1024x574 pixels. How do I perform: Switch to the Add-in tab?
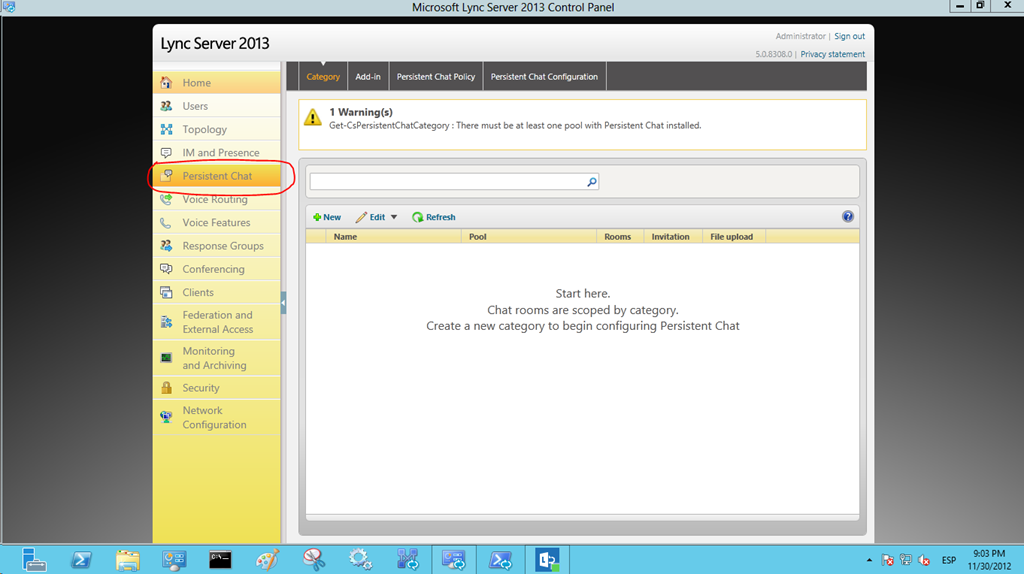368,77
